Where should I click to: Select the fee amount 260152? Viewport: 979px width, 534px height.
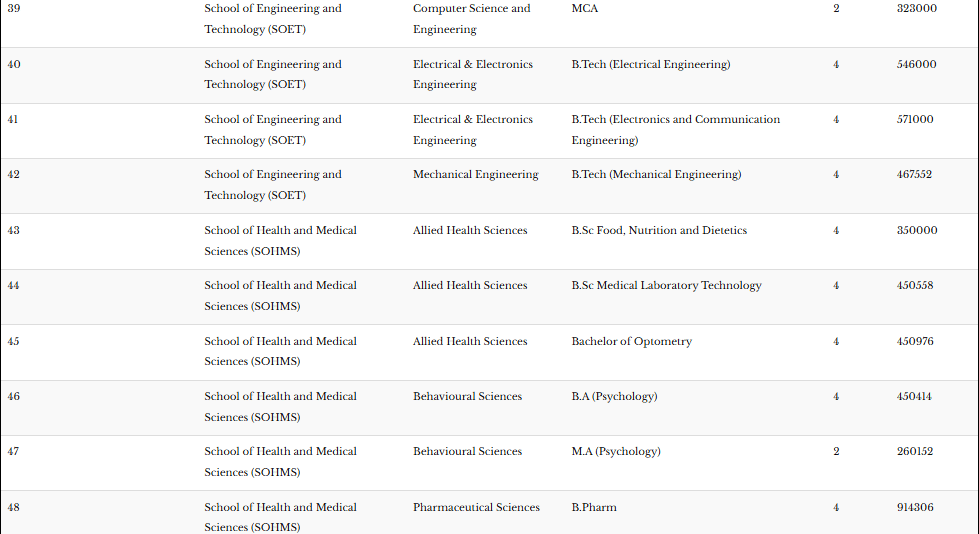point(915,452)
